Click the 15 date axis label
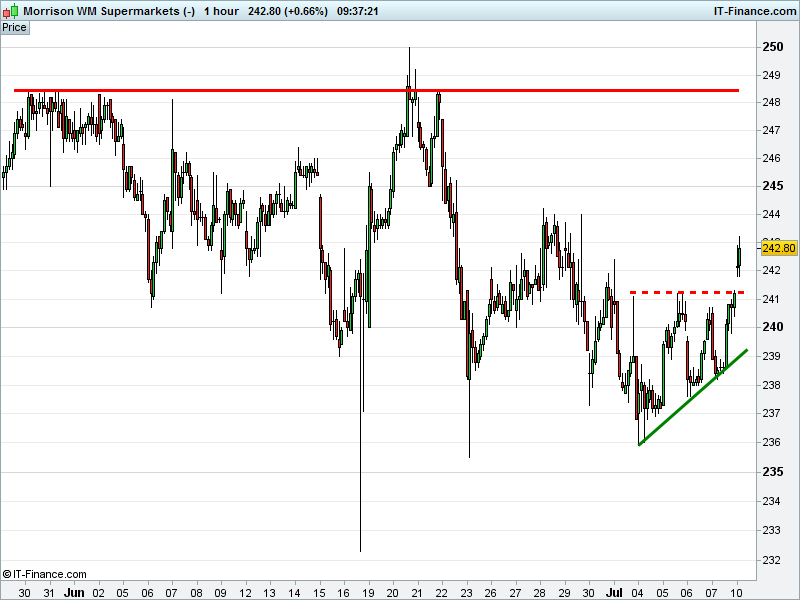The width and height of the screenshot is (800, 600). point(319,593)
